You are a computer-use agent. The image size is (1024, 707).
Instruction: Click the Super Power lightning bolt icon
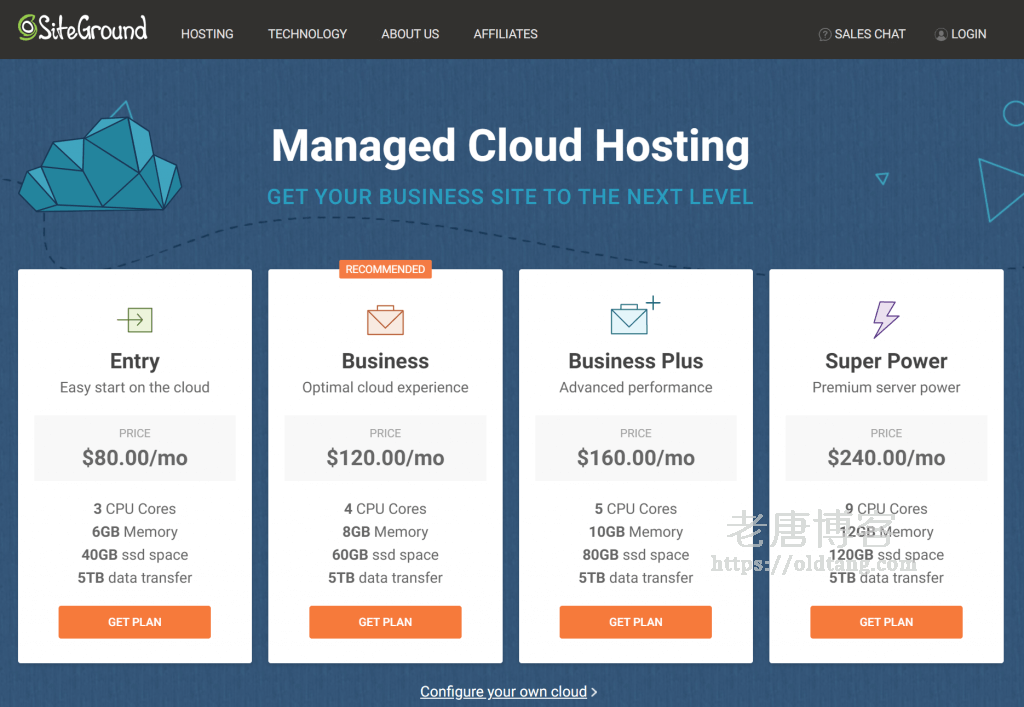[x=886, y=320]
